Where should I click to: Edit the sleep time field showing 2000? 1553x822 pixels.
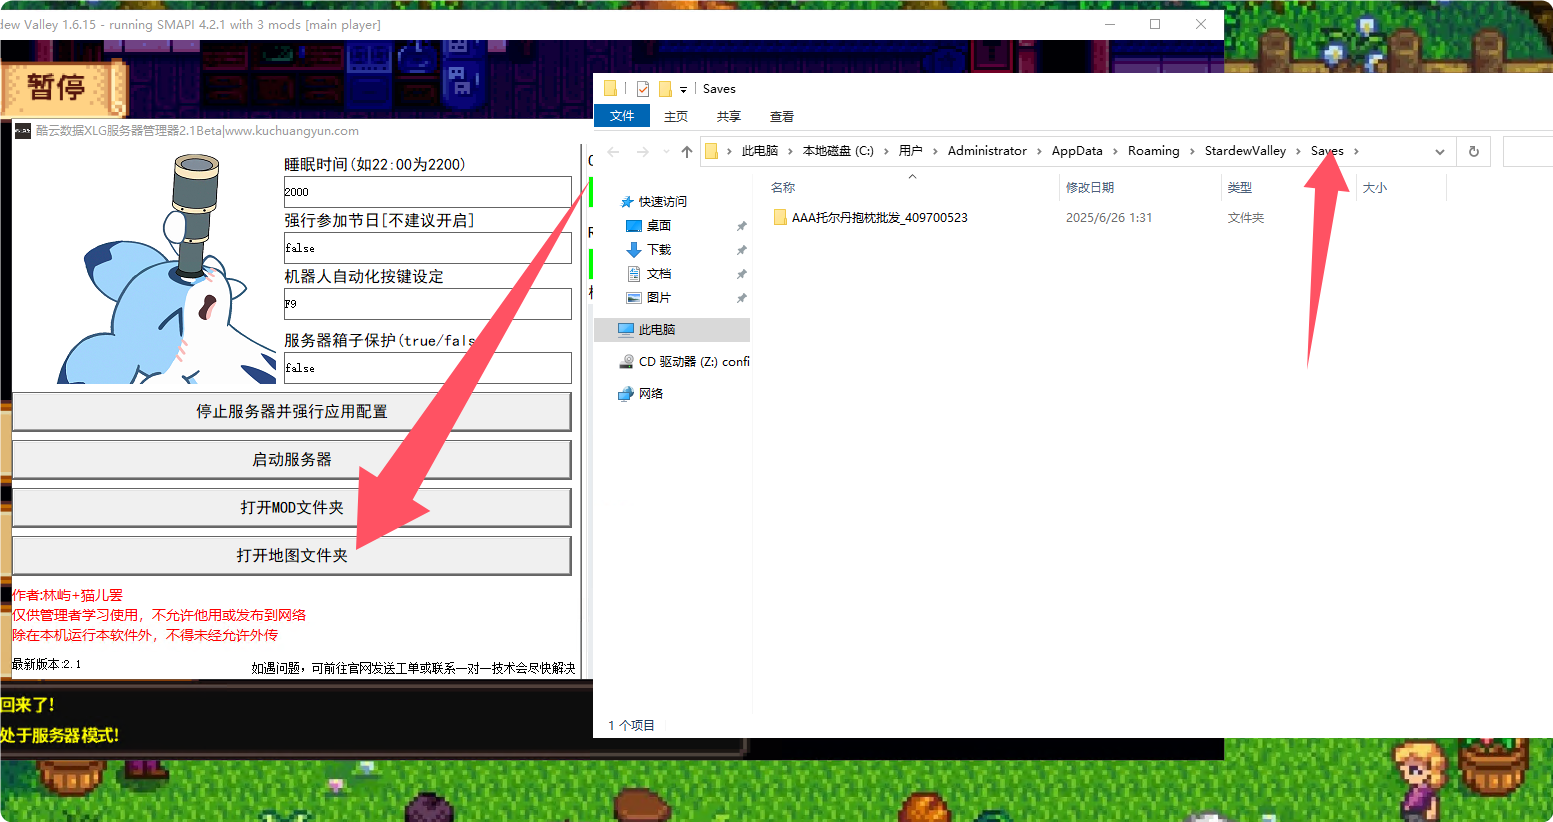pyautogui.click(x=427, y=191)
